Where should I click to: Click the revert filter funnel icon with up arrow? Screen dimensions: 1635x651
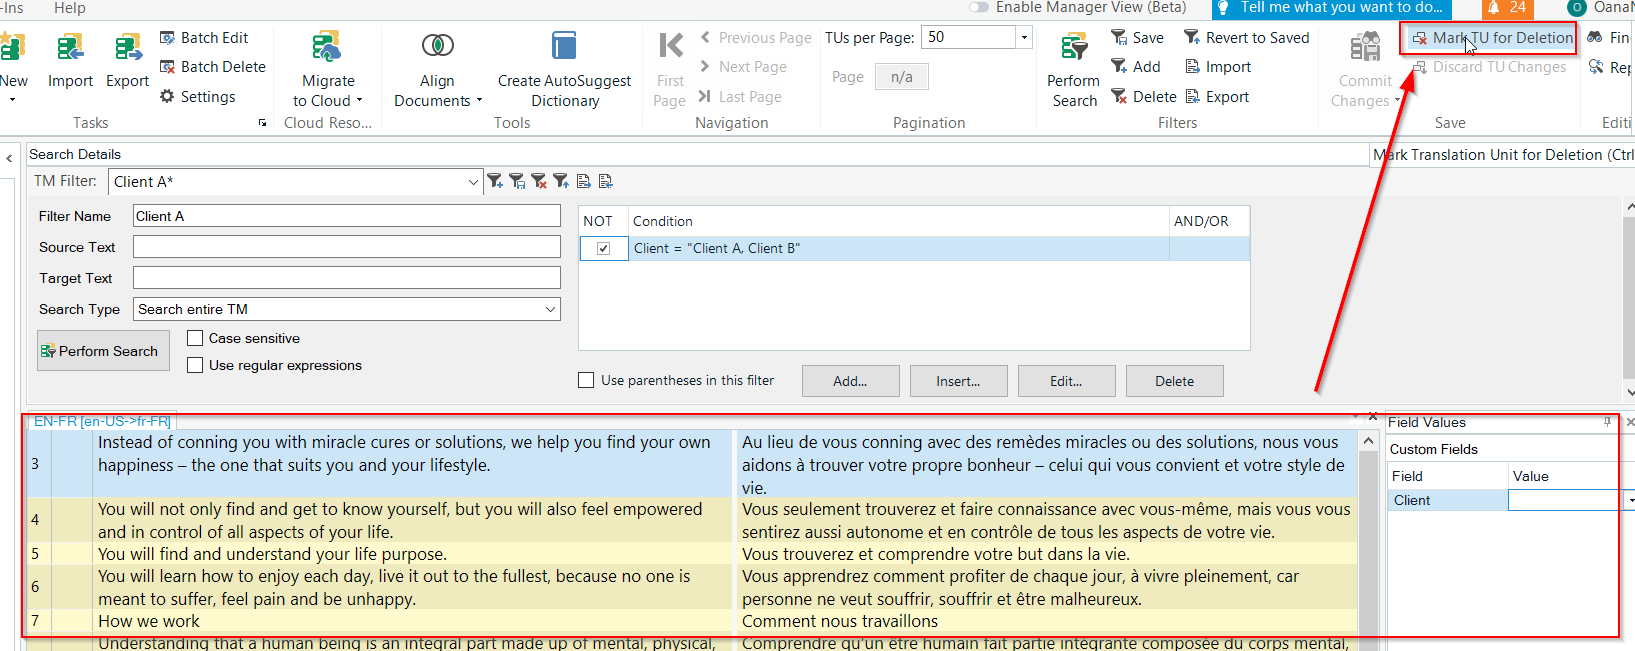pyautogui.click(x=560, y=181)
